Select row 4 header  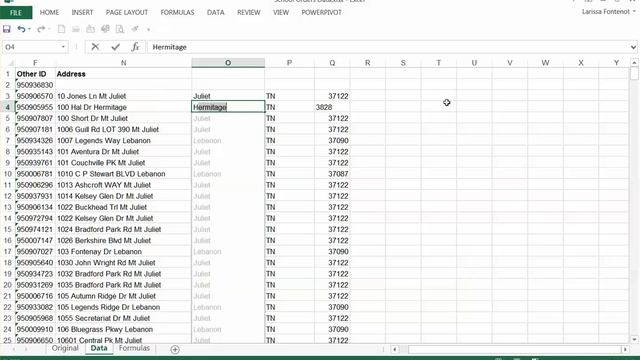point(7,107)
